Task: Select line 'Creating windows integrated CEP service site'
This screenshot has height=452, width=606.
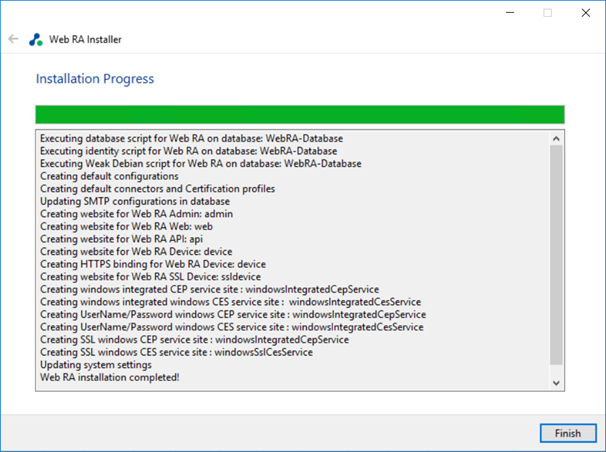Action: 209,289
